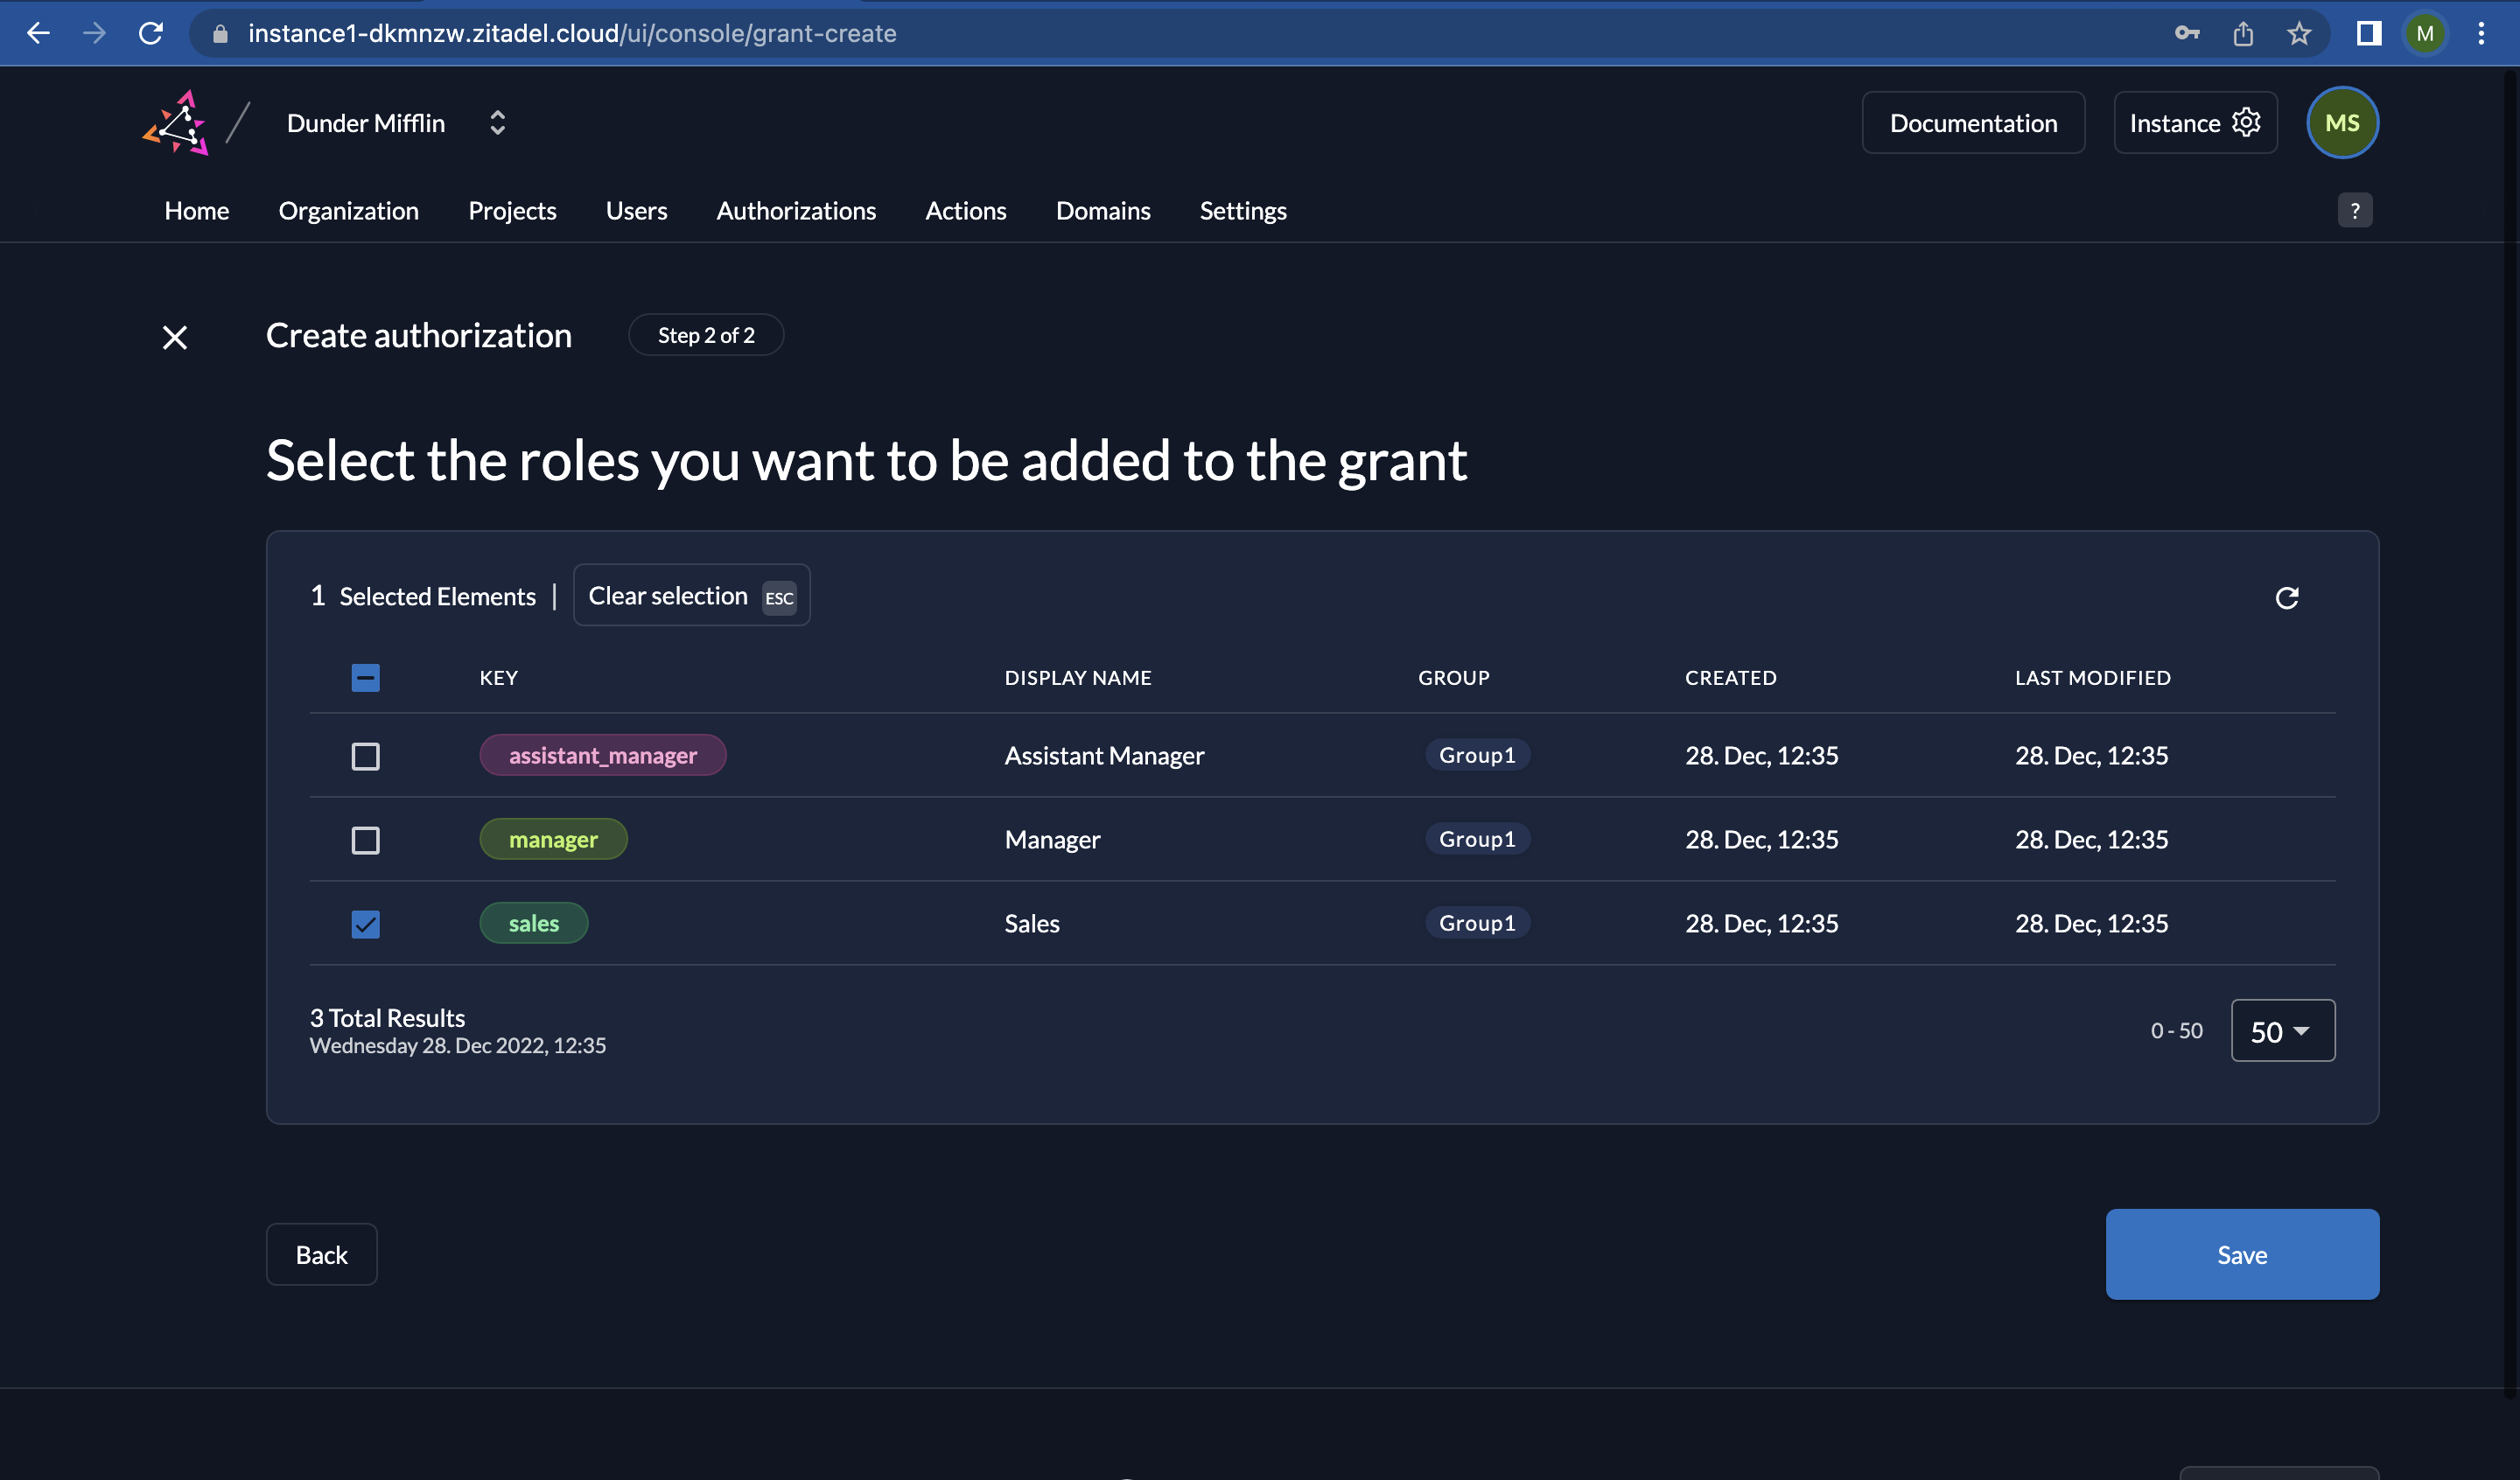Uncheck the sales role checkbox
Screen dimensions: 2520x1480
point(365,924)
